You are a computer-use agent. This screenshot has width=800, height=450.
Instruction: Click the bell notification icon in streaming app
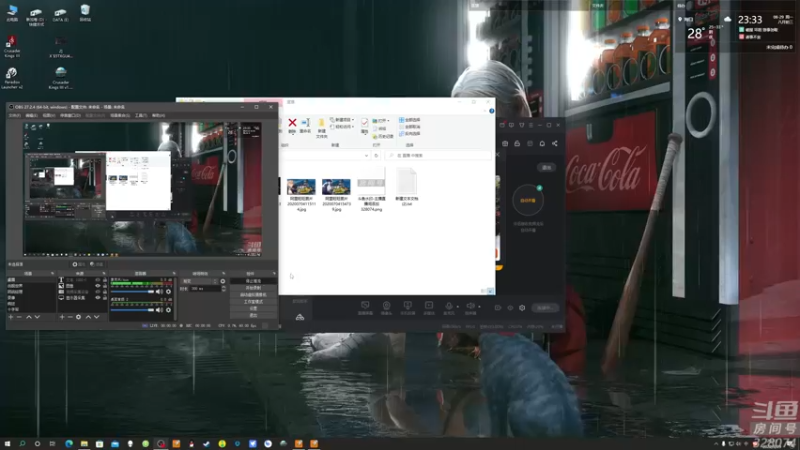(542, 143)
